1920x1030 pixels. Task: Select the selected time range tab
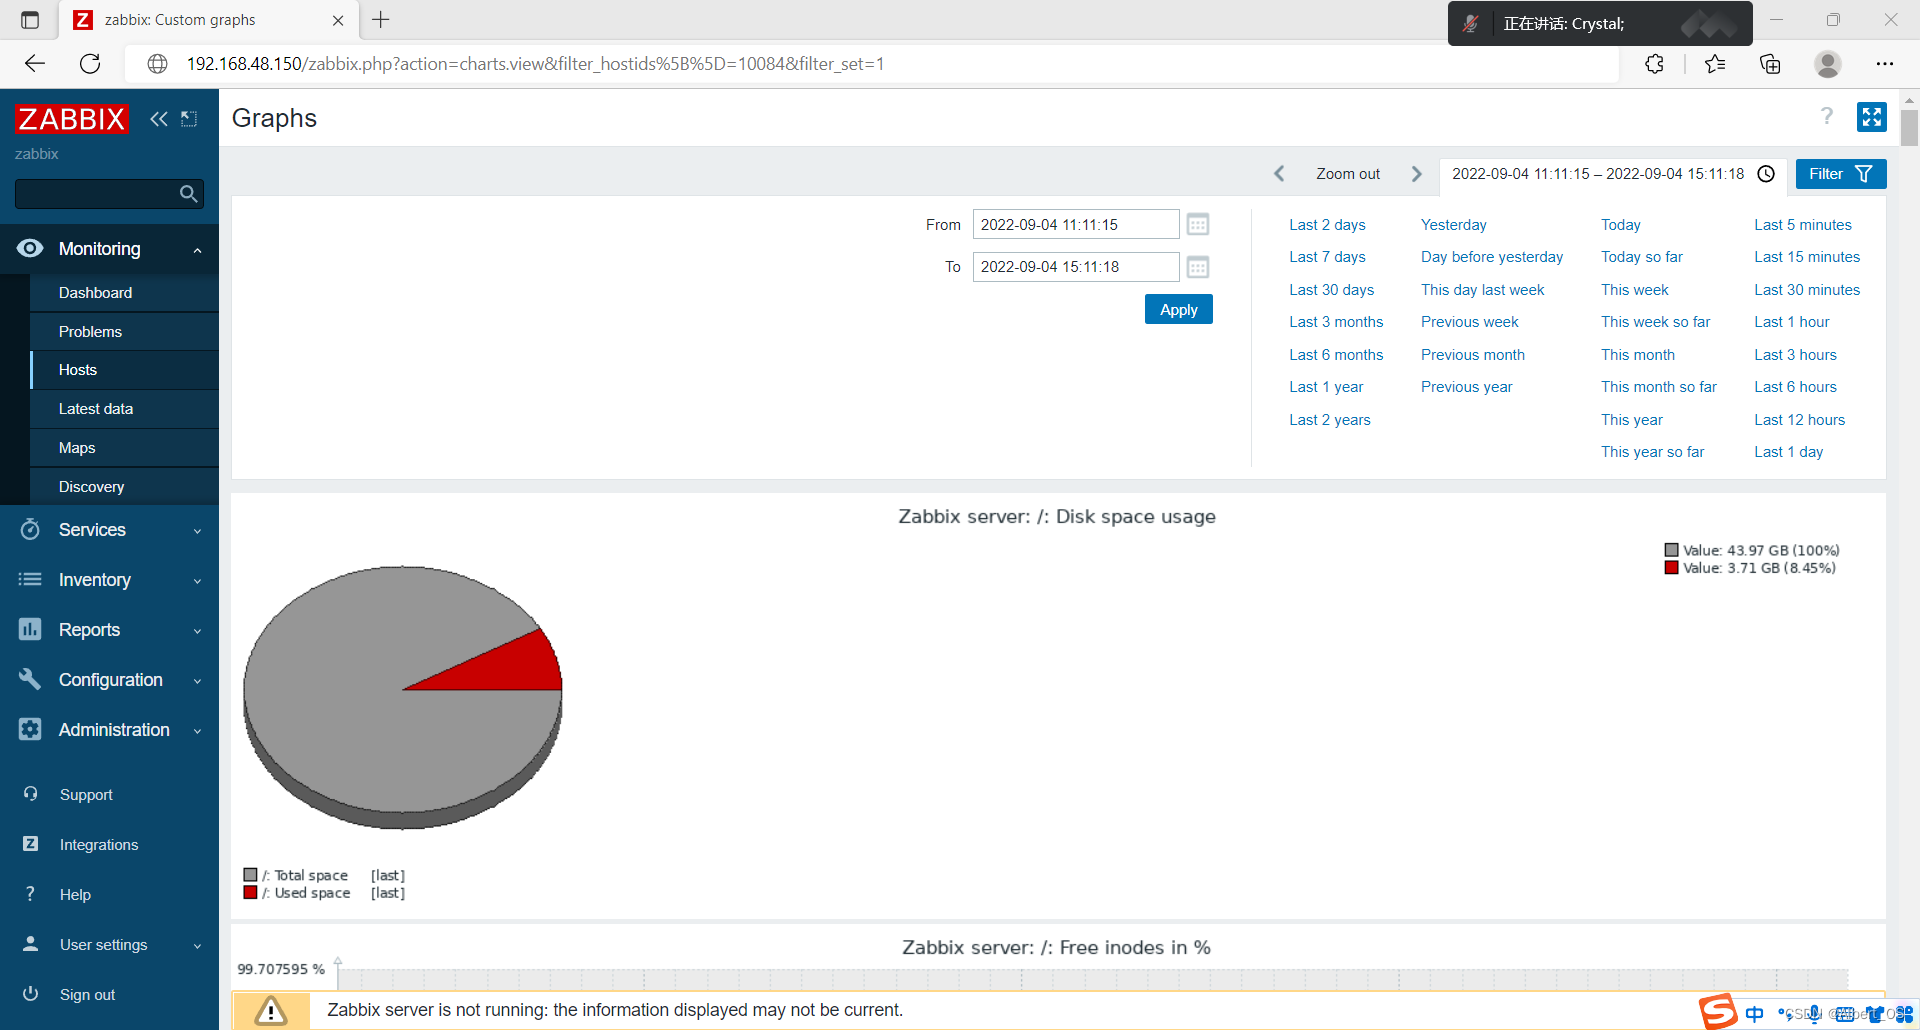[1612, 174]
